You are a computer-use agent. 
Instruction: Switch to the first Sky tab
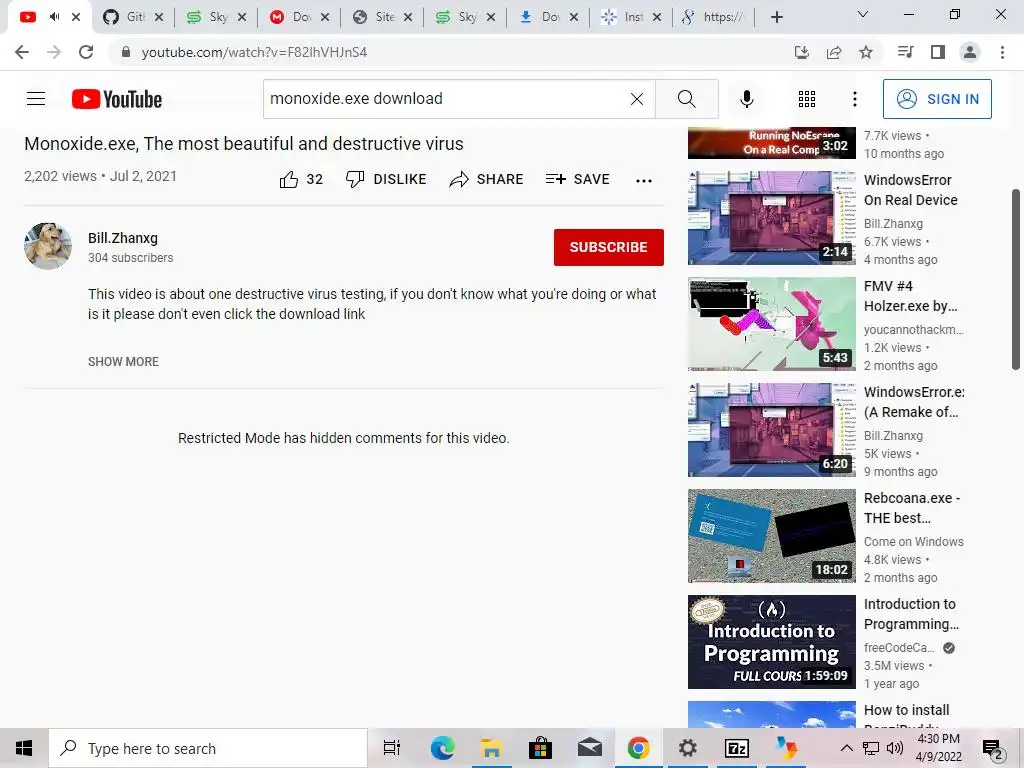point(216,17)
